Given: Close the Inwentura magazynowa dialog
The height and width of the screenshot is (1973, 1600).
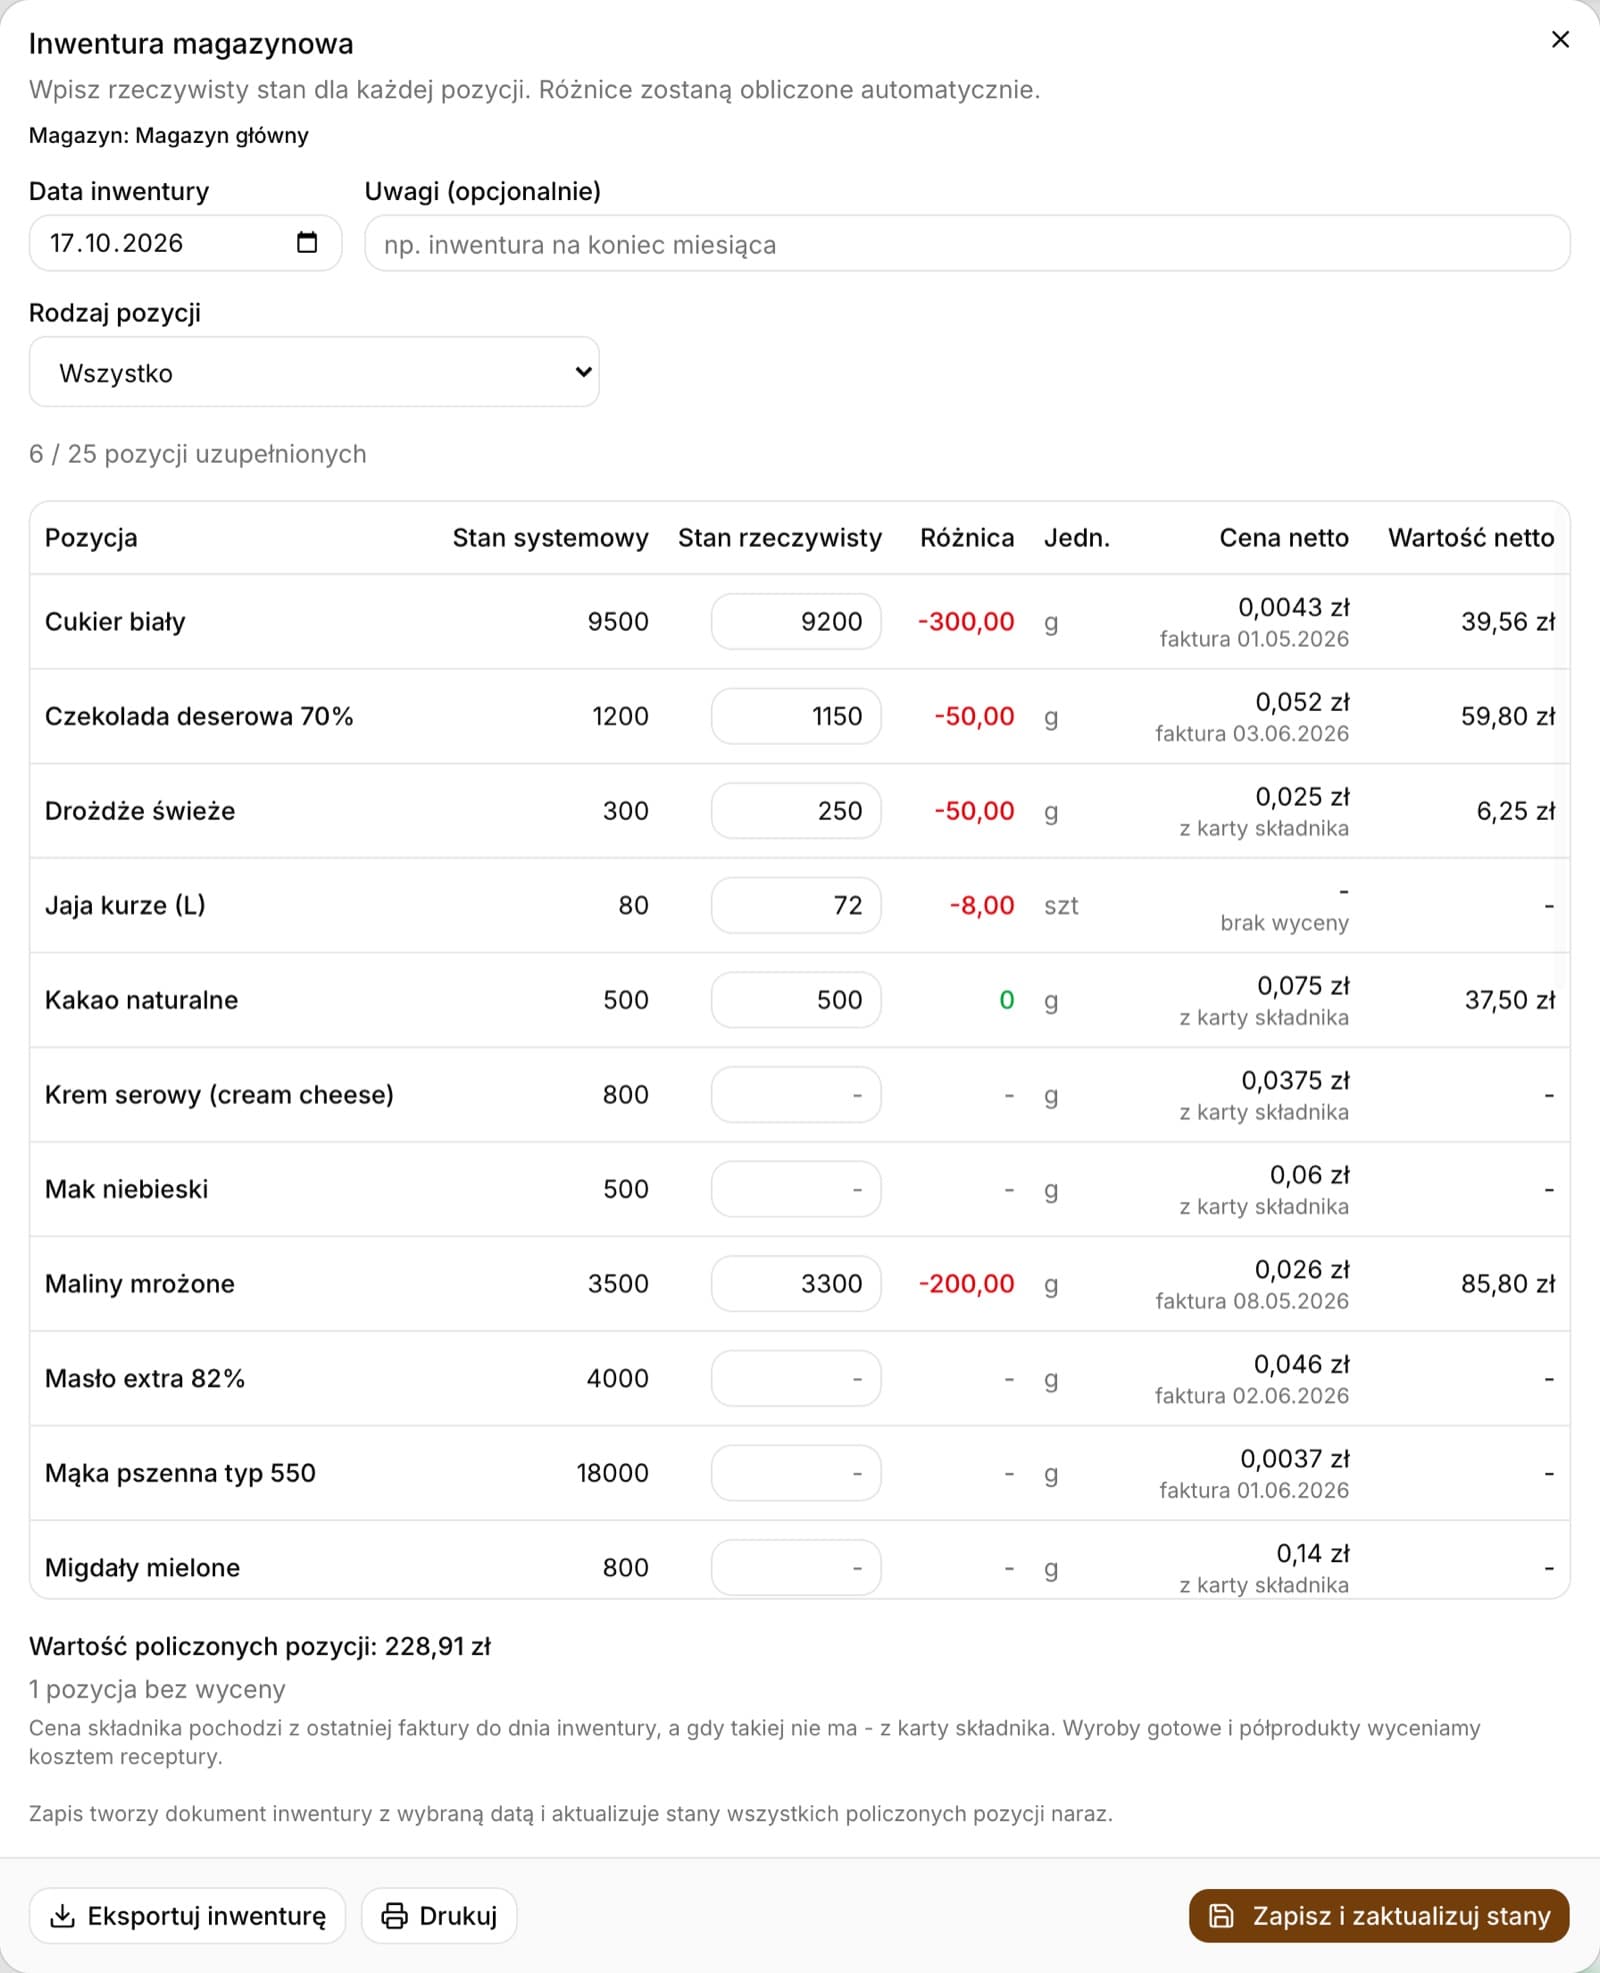Looking at the screenshot, I should pyautogui.click(x=1559, y=40).
